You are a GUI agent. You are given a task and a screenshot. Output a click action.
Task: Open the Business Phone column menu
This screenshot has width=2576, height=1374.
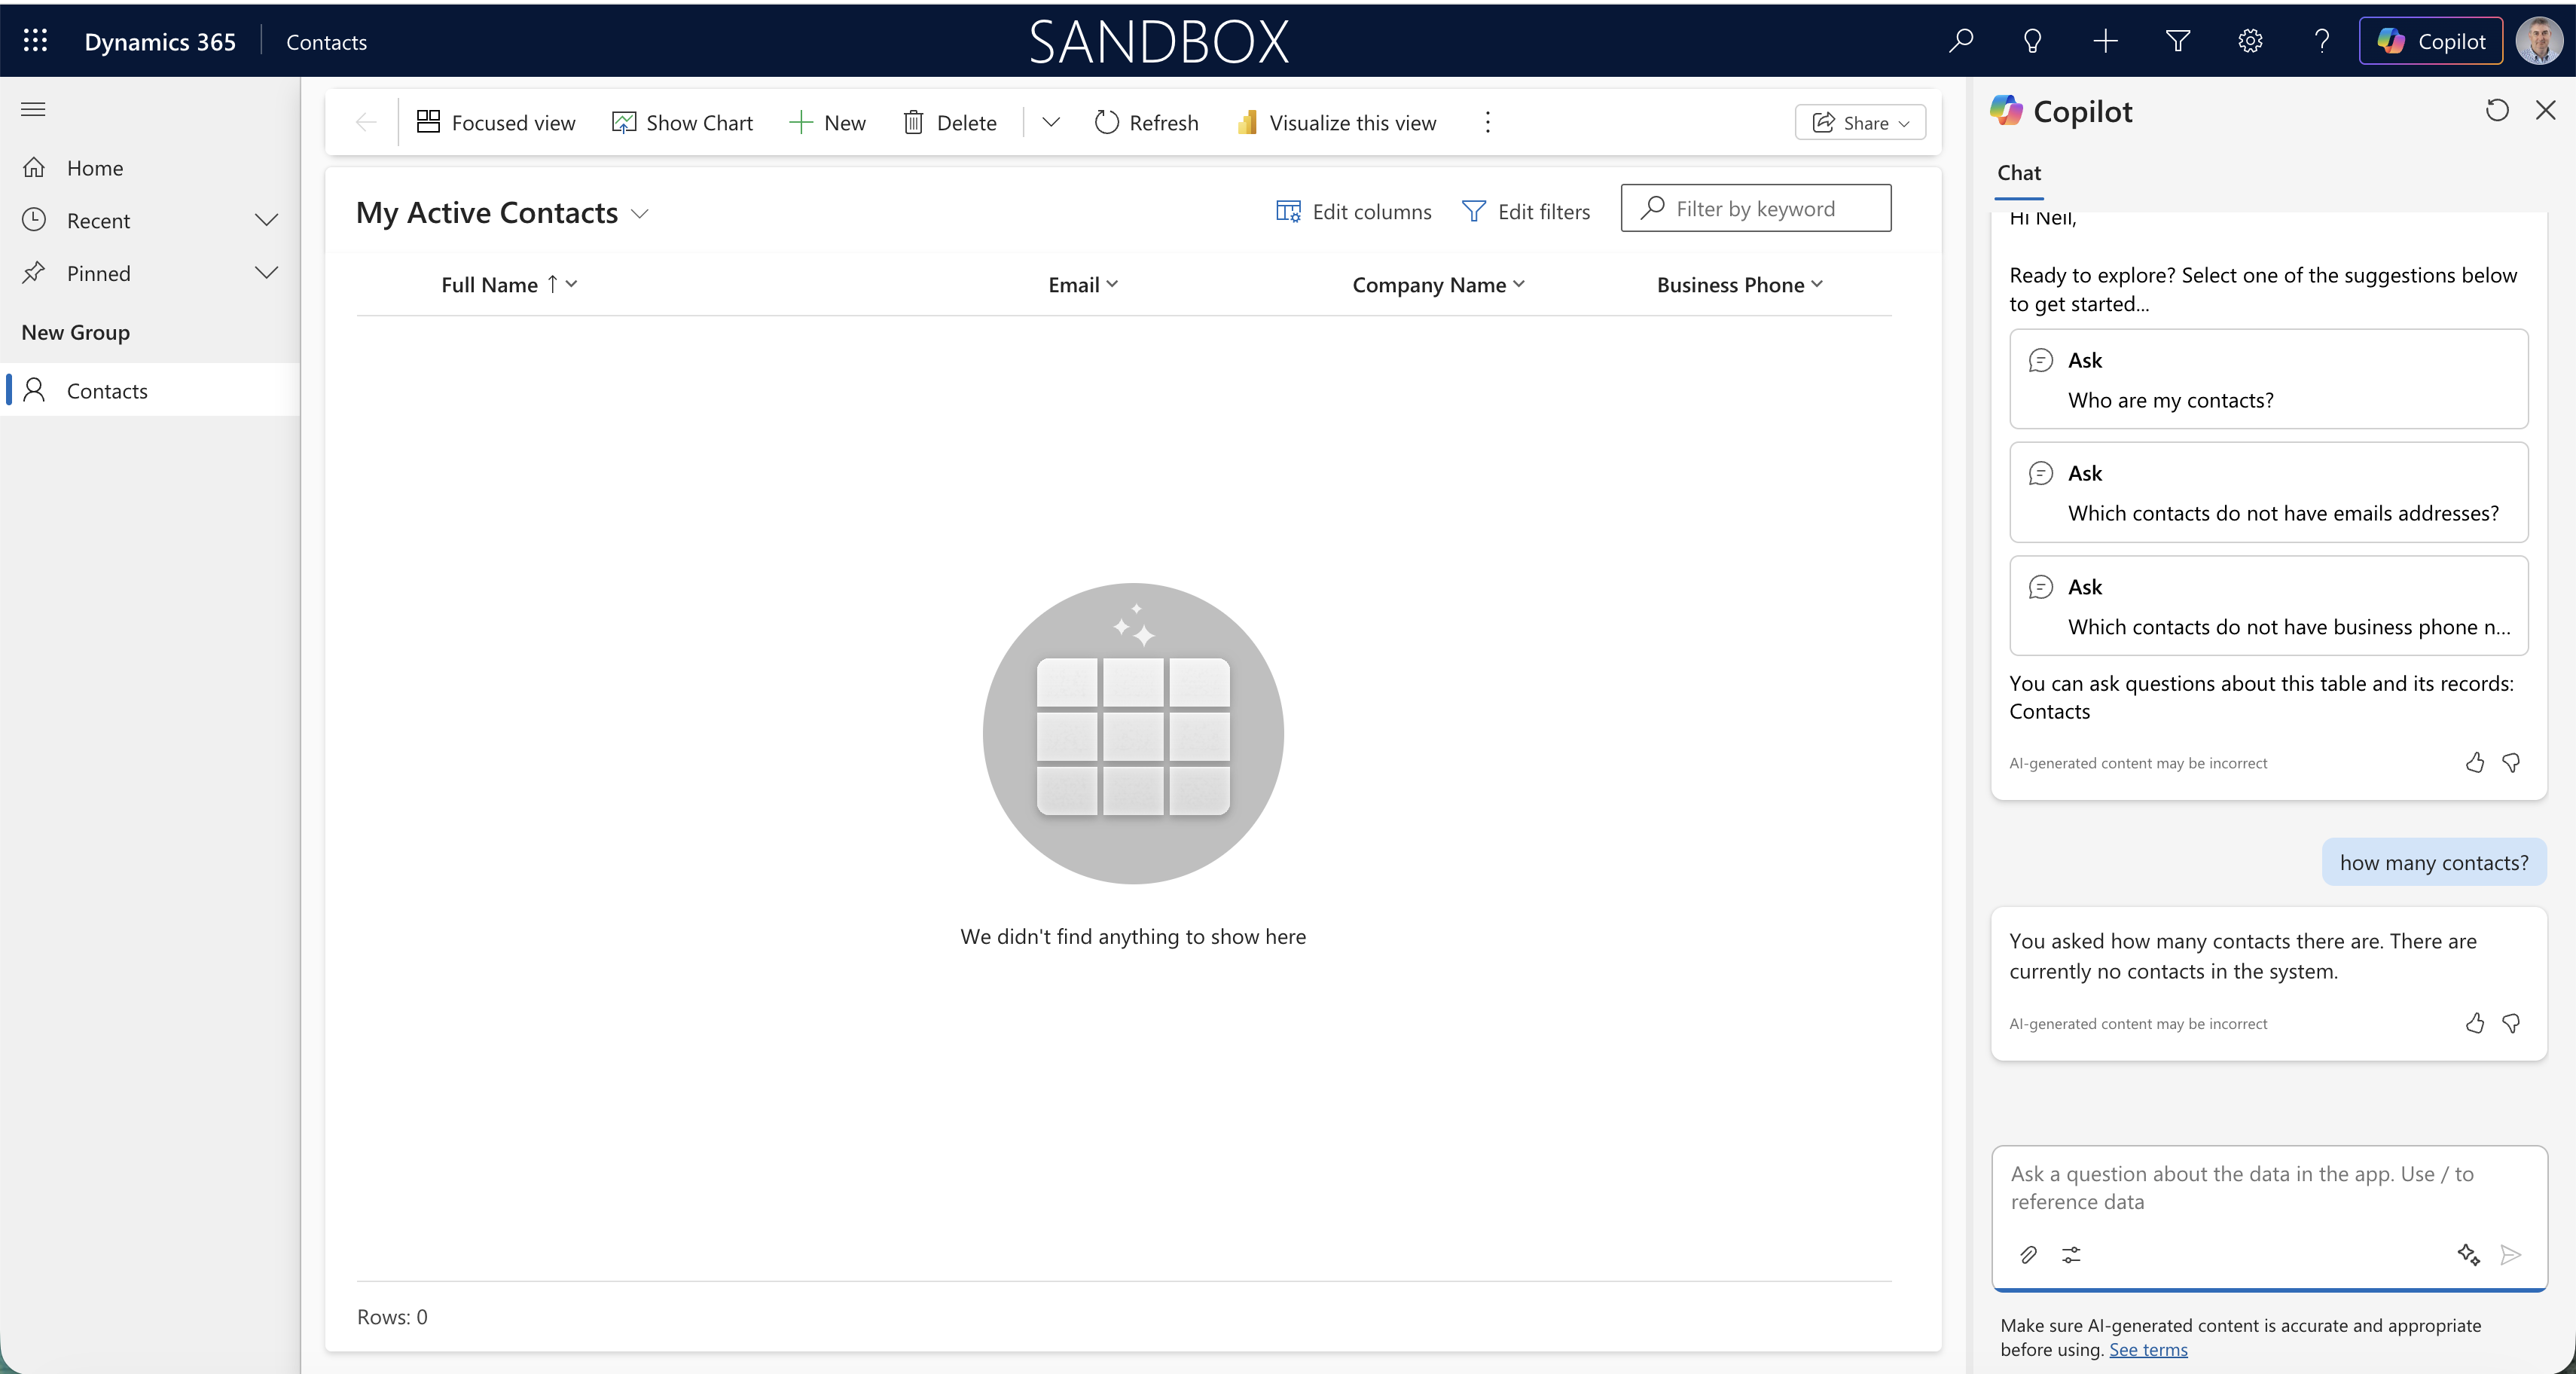pyautogui.click(x=1740, y=285)
